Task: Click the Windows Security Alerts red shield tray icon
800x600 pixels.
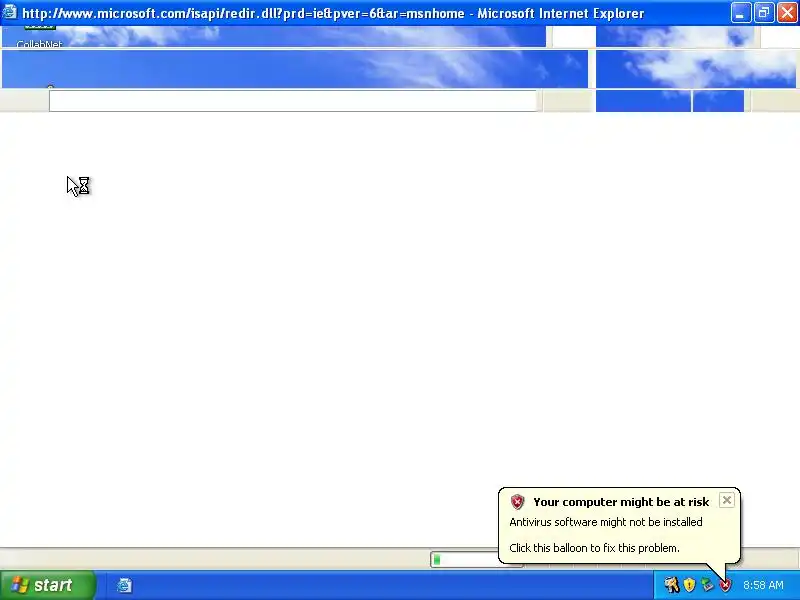Action: click(725, 585)
